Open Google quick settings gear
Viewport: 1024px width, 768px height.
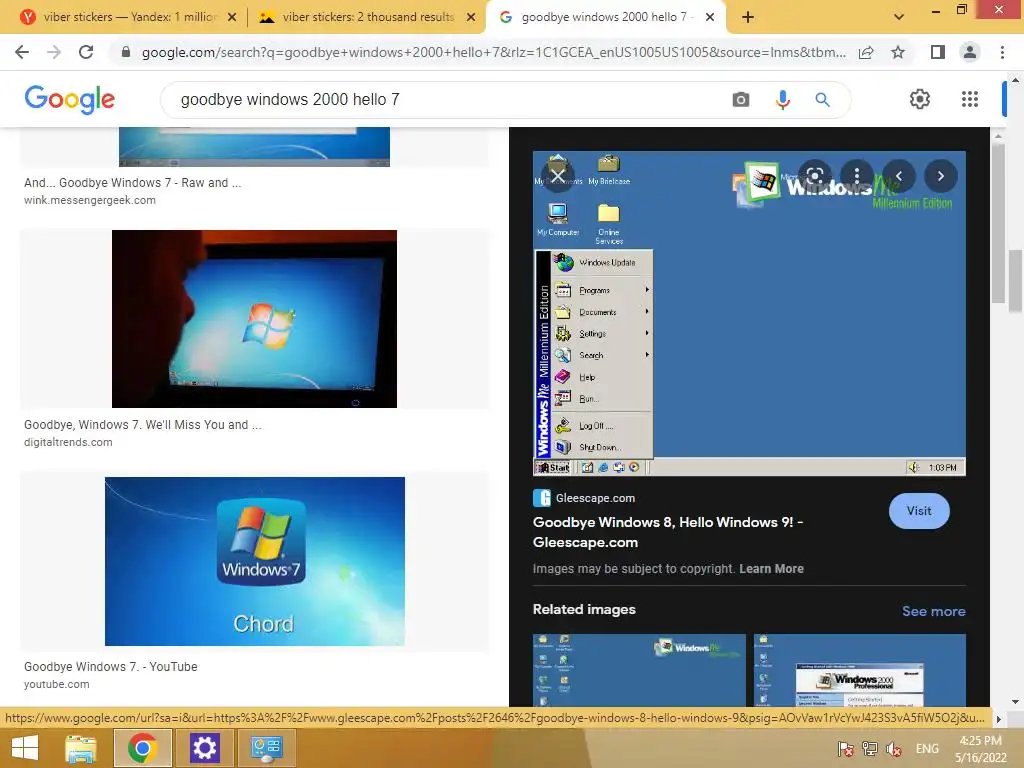coord(920,99)
